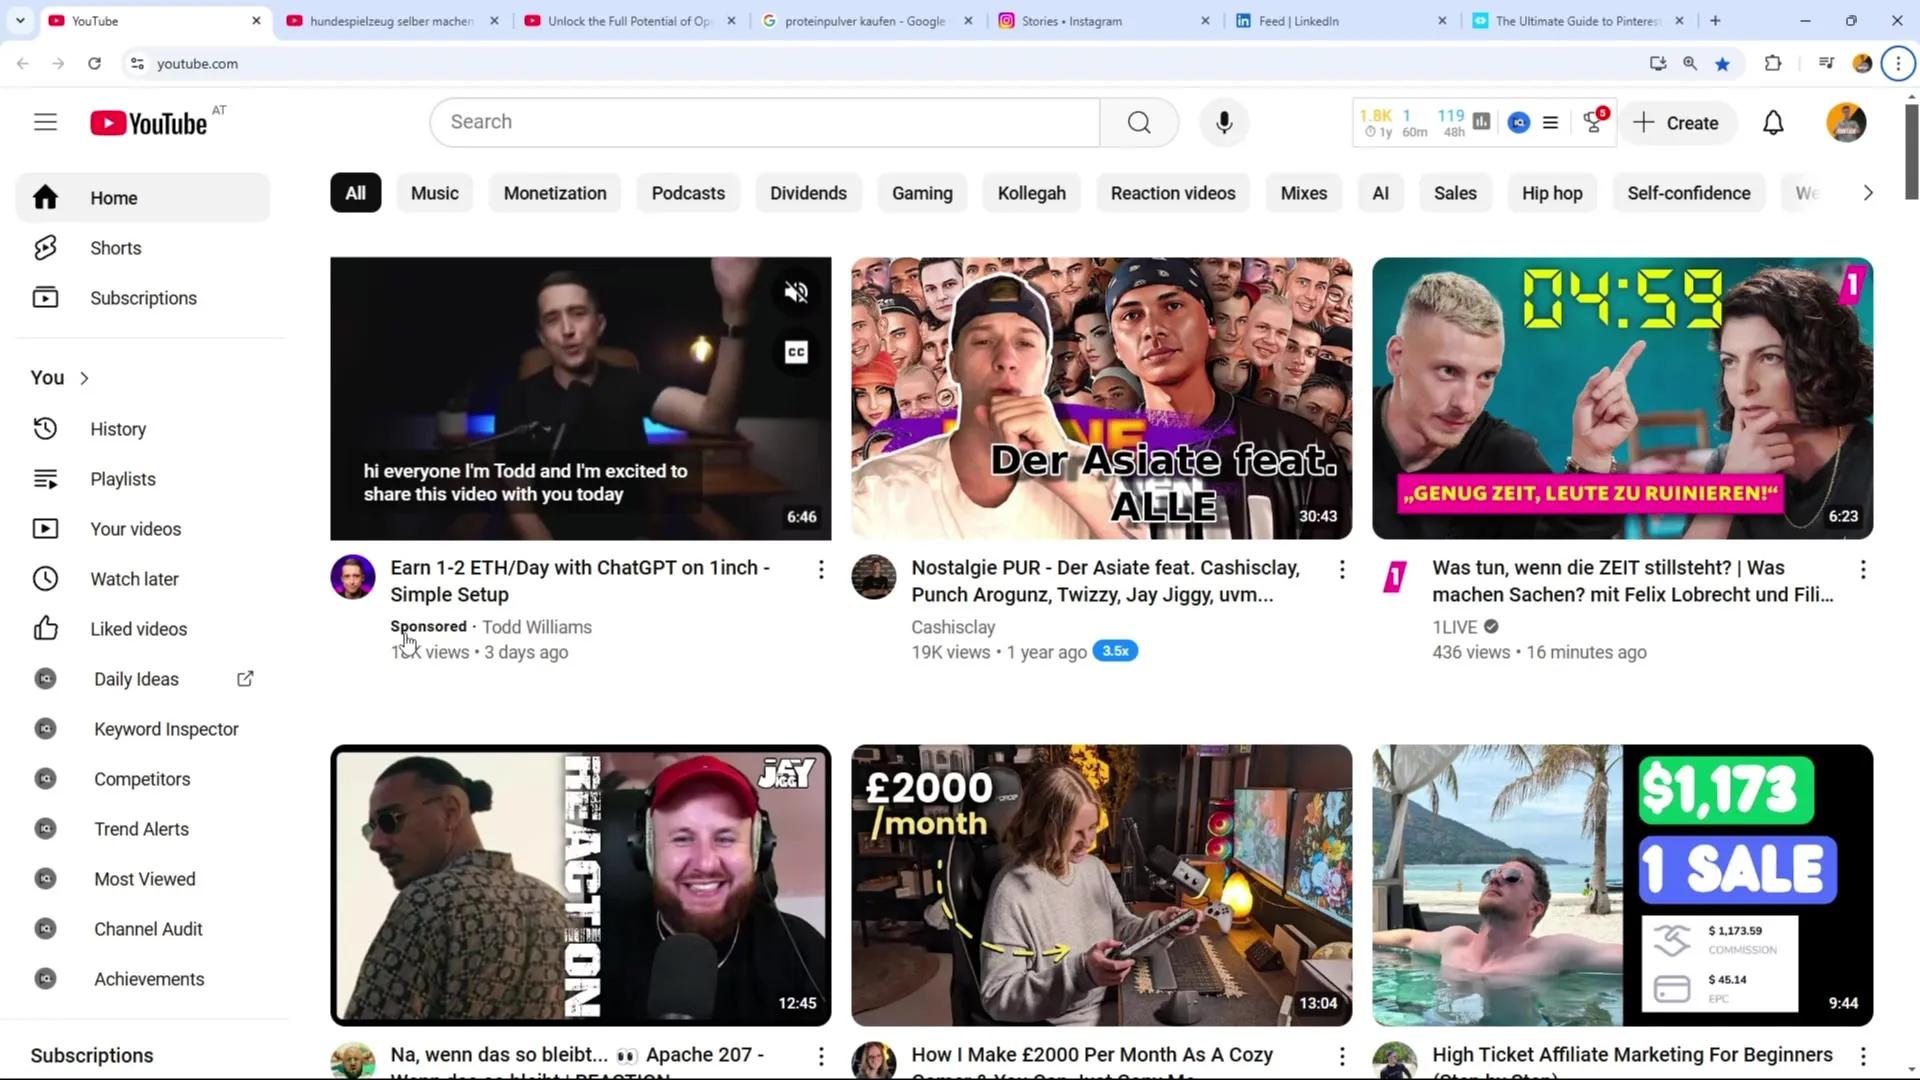Select the Podcasts chip
Screen dimensions: 1920x1080
(688, 193)
